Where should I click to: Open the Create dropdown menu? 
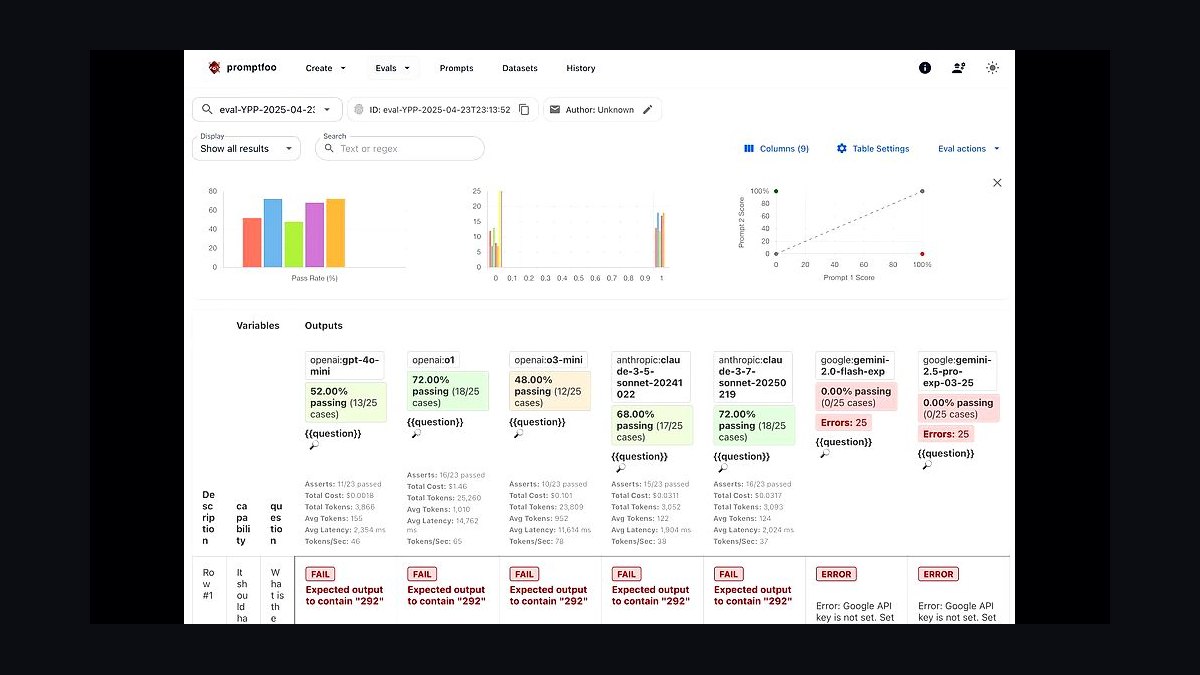pyautogui.click(x=326, y=68)
